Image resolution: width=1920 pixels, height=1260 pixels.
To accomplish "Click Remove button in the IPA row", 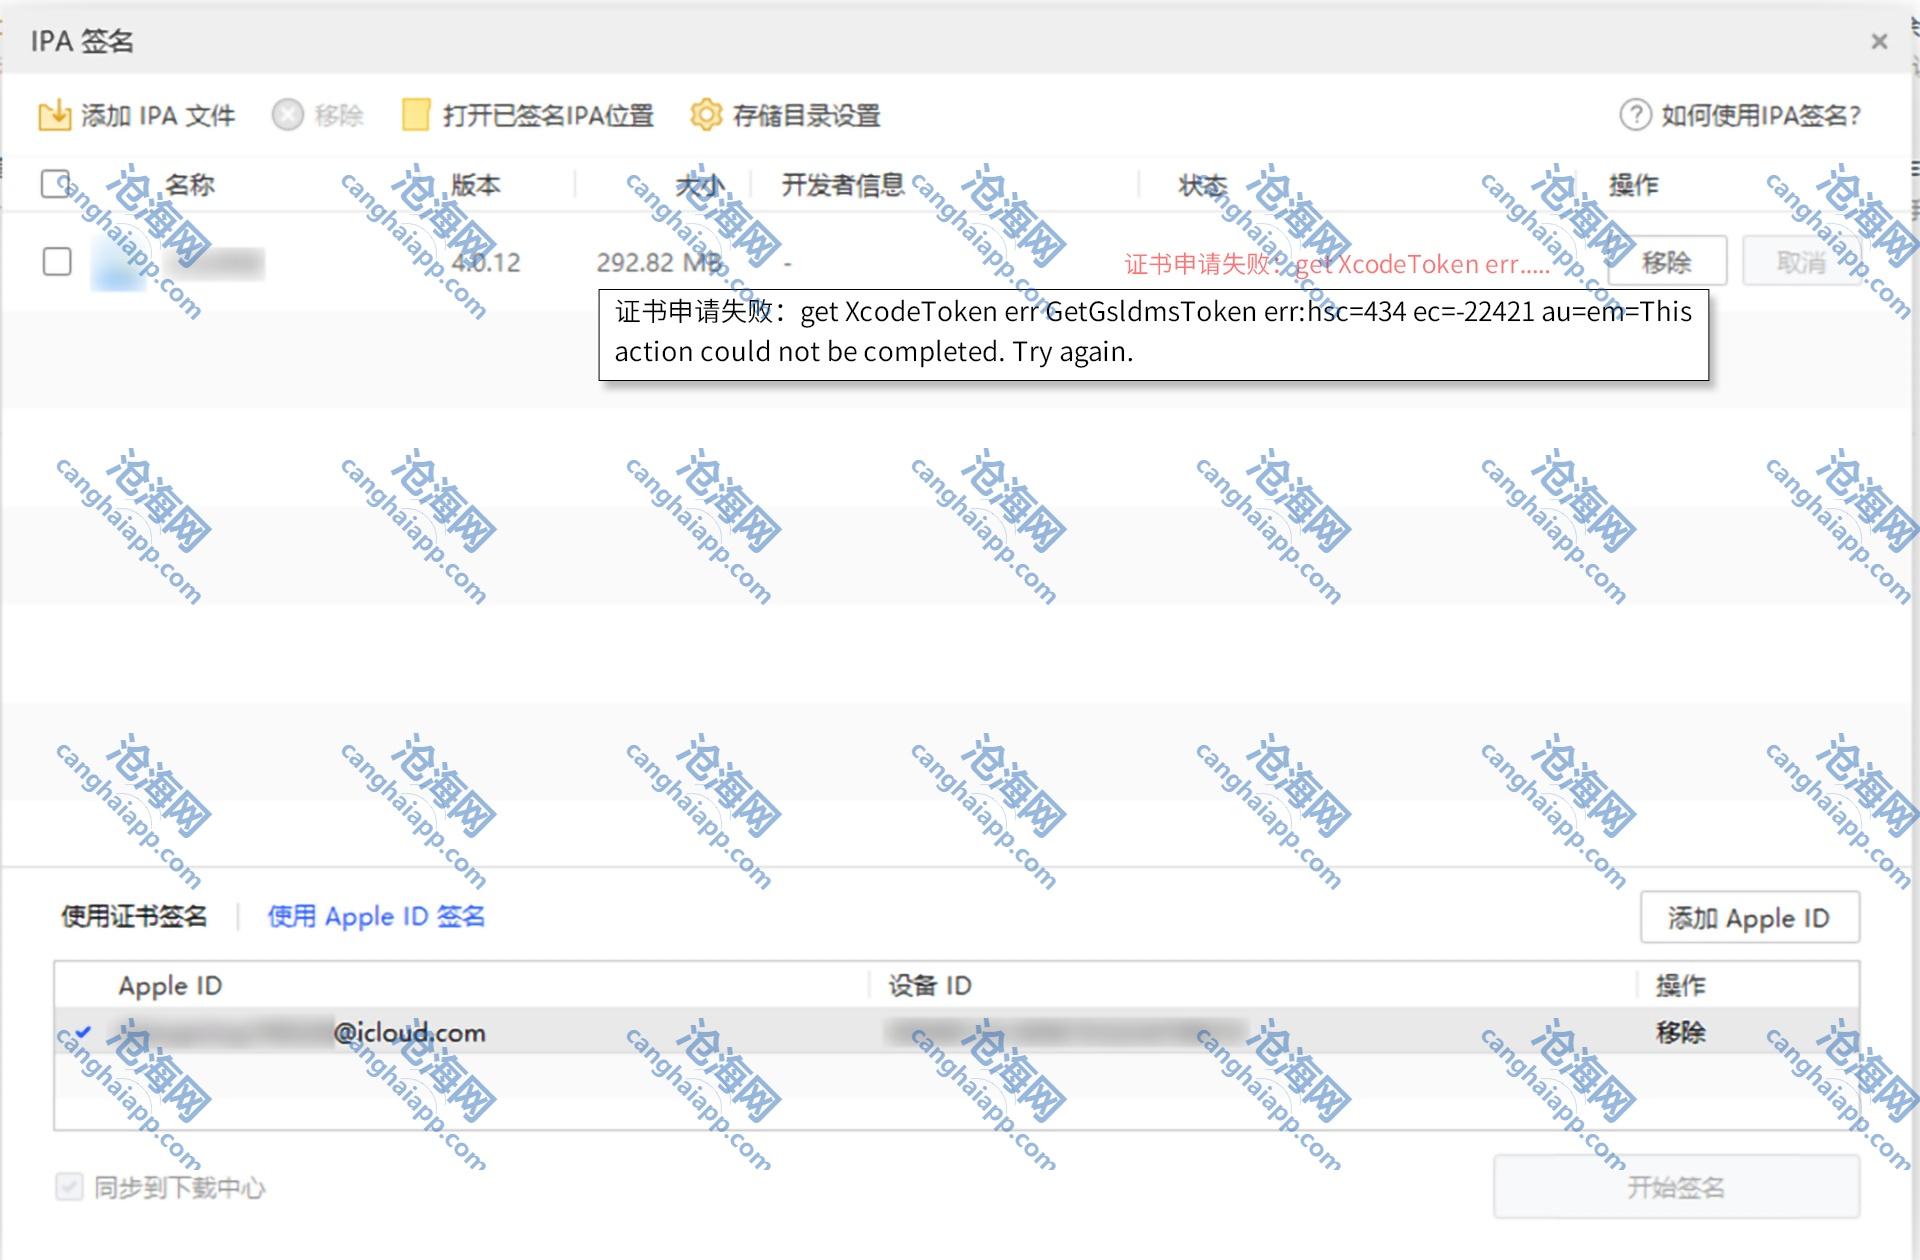I will point(1666,262).
